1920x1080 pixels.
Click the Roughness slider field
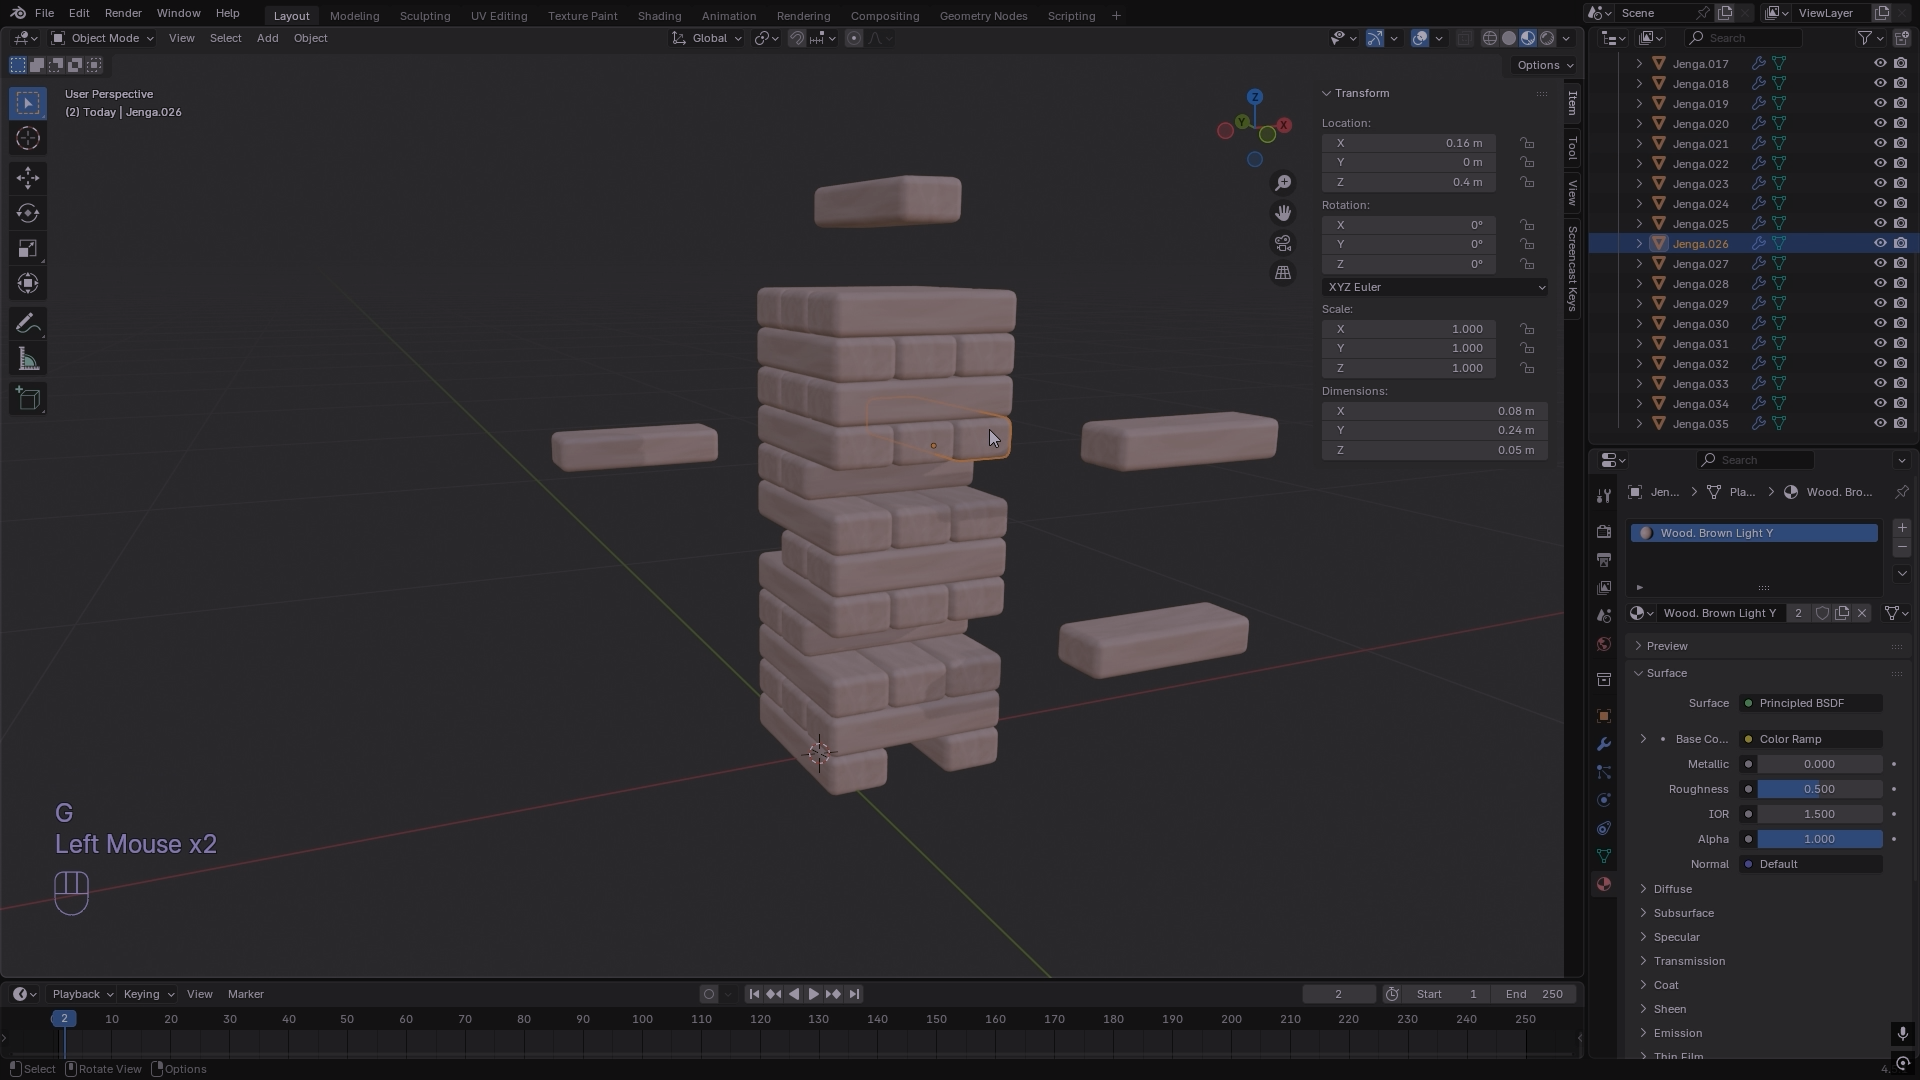1819,789
